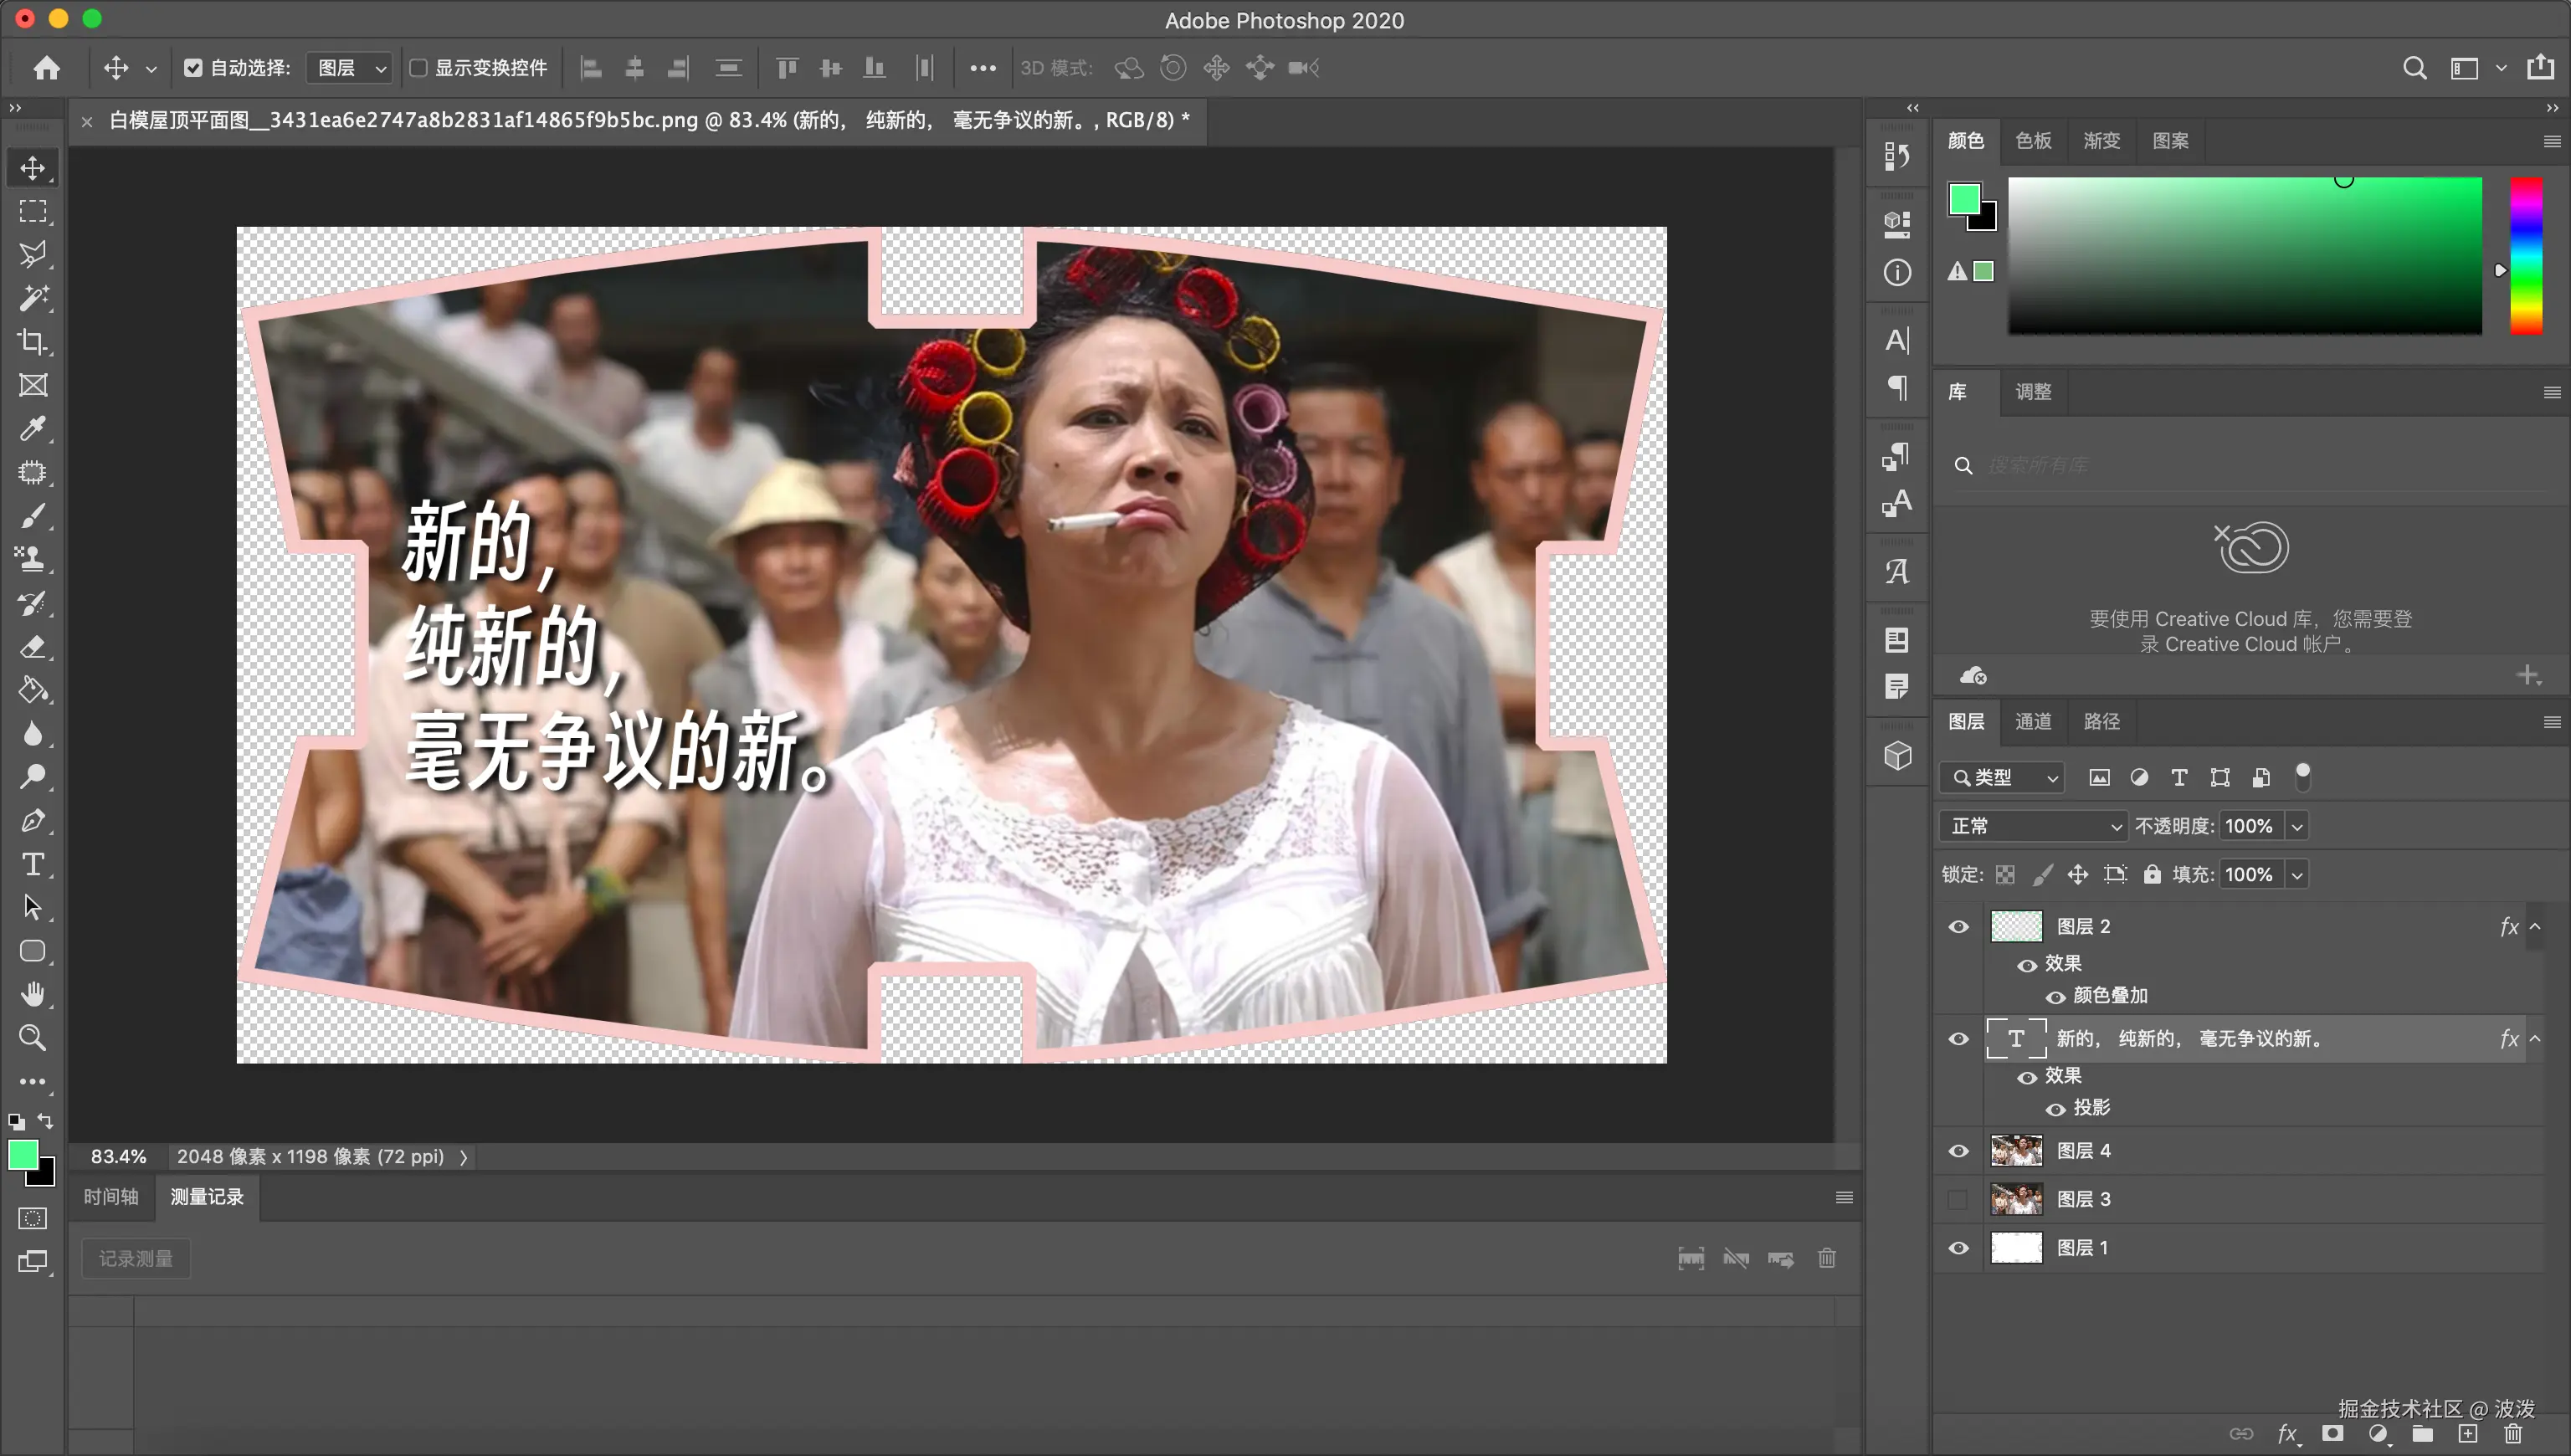Click delete layer trash icon
The height and width of the screenshot is (1456, 2571).
[2513, 1433]
